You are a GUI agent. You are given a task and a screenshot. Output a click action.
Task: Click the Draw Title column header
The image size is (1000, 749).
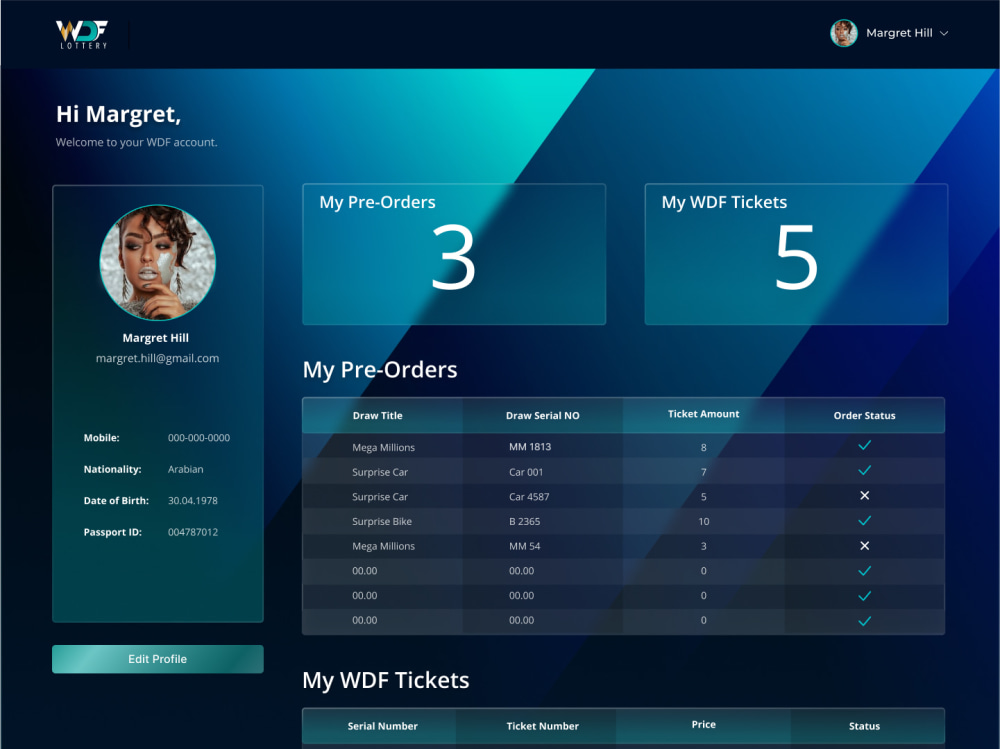click(x=378, y=415)
